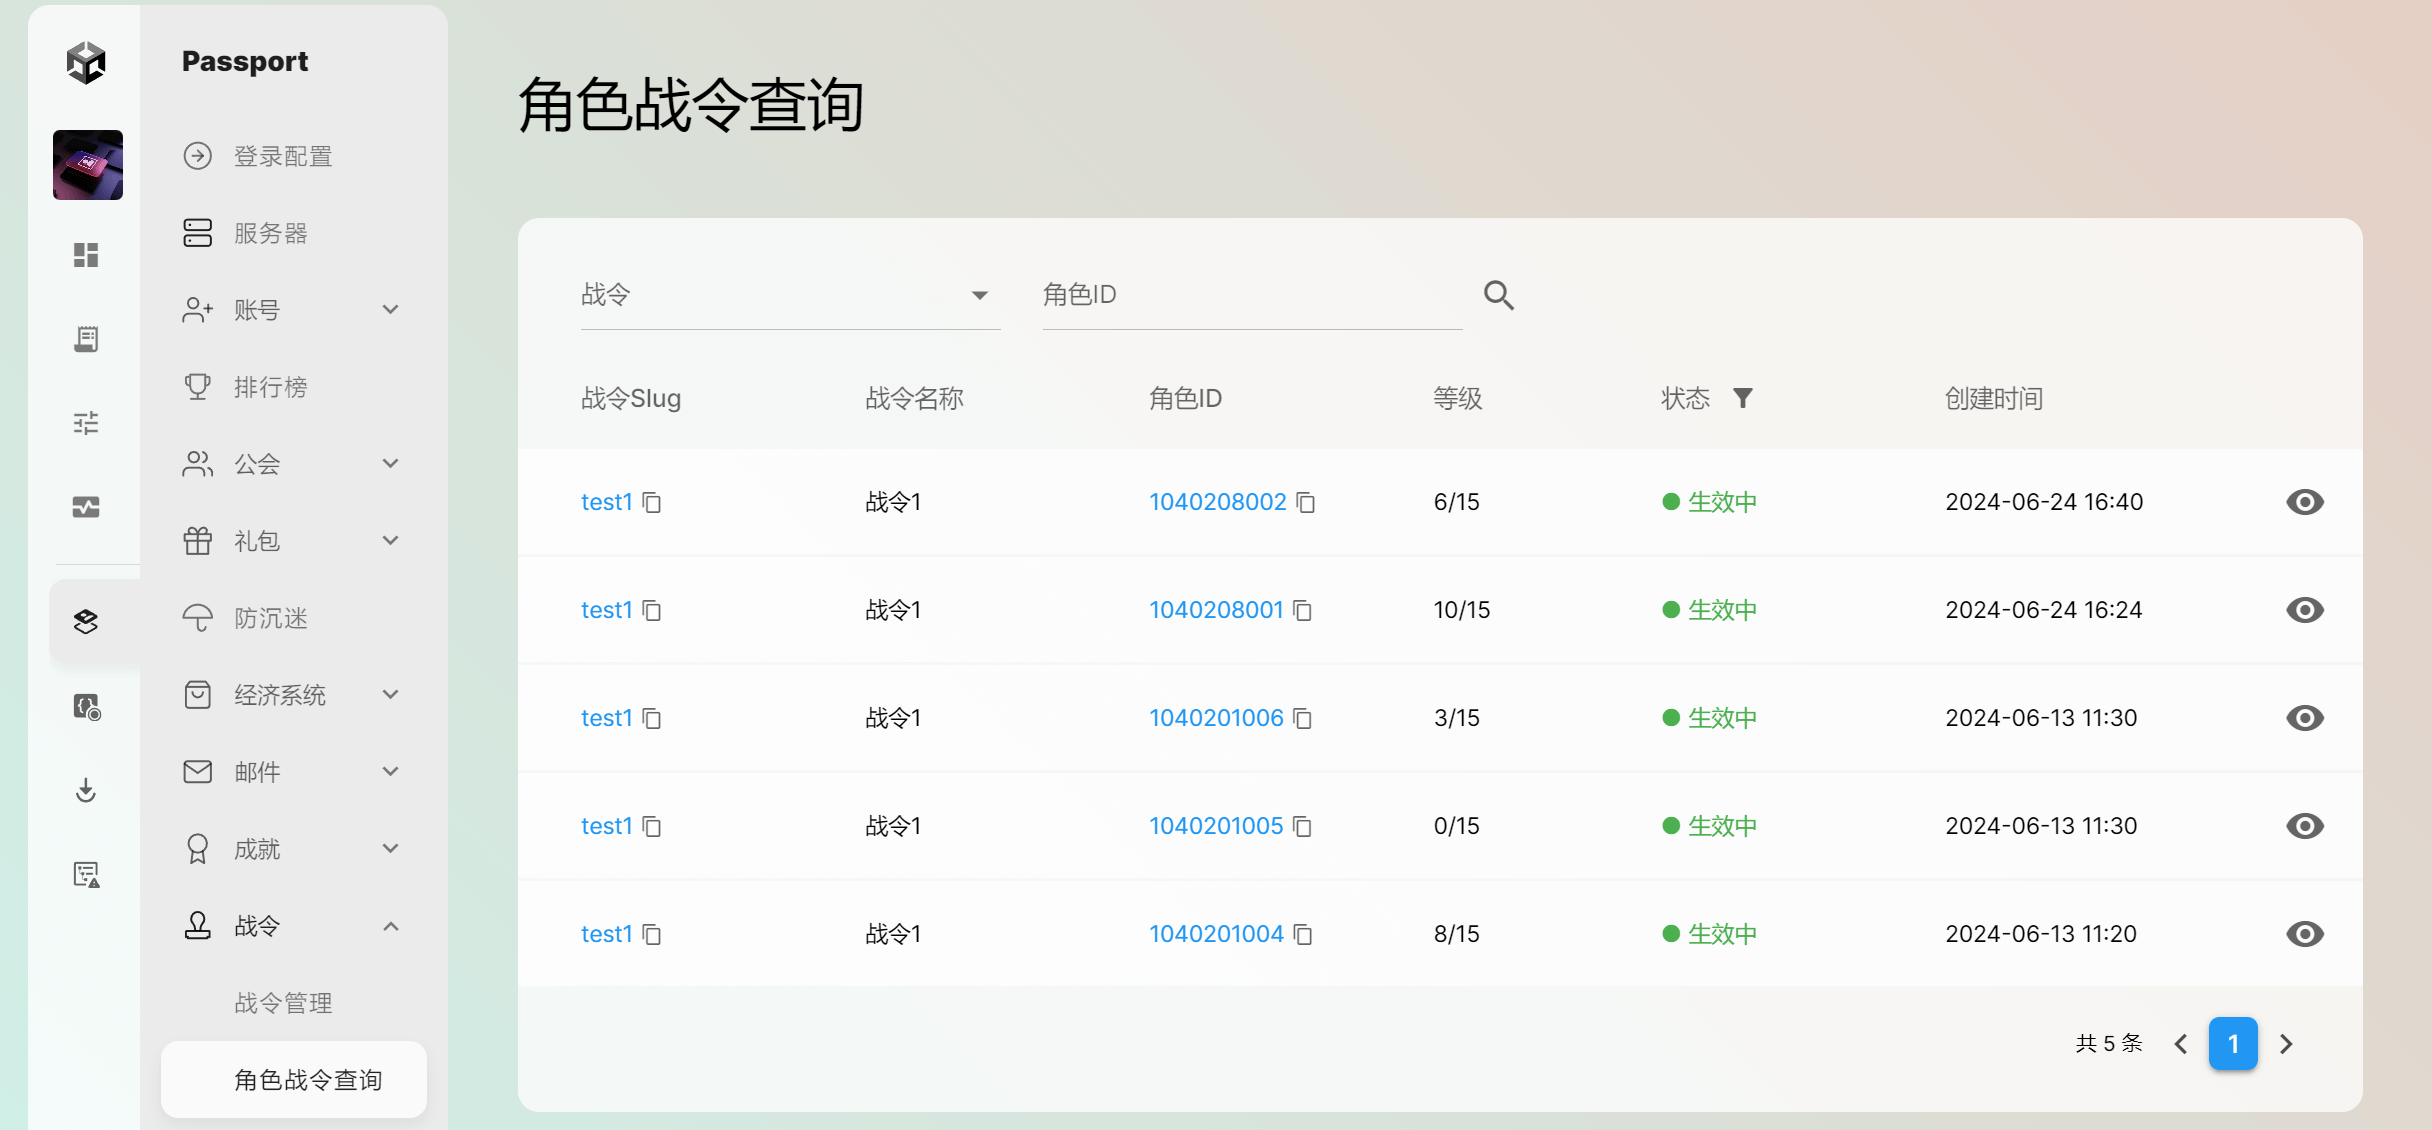
Task: Click the download icon in the left rail
Action: click(86, 791)
